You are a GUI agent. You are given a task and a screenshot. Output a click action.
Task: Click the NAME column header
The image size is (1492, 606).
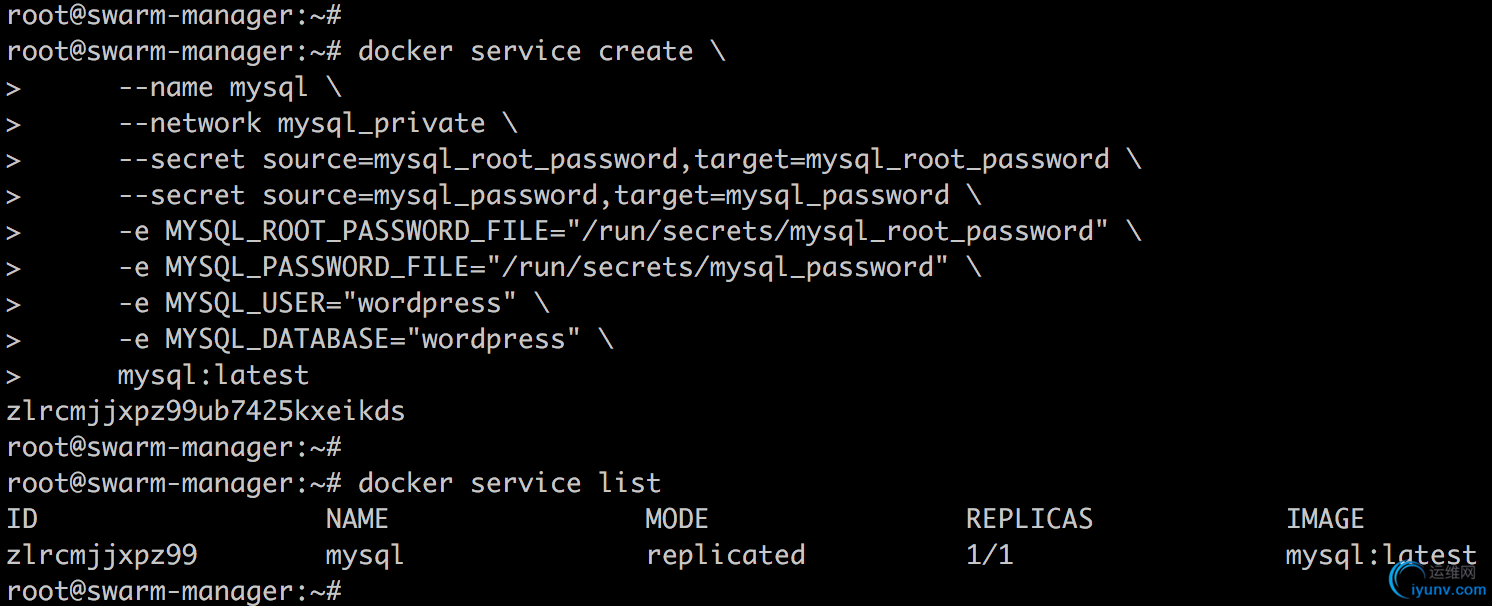(357, 519)
